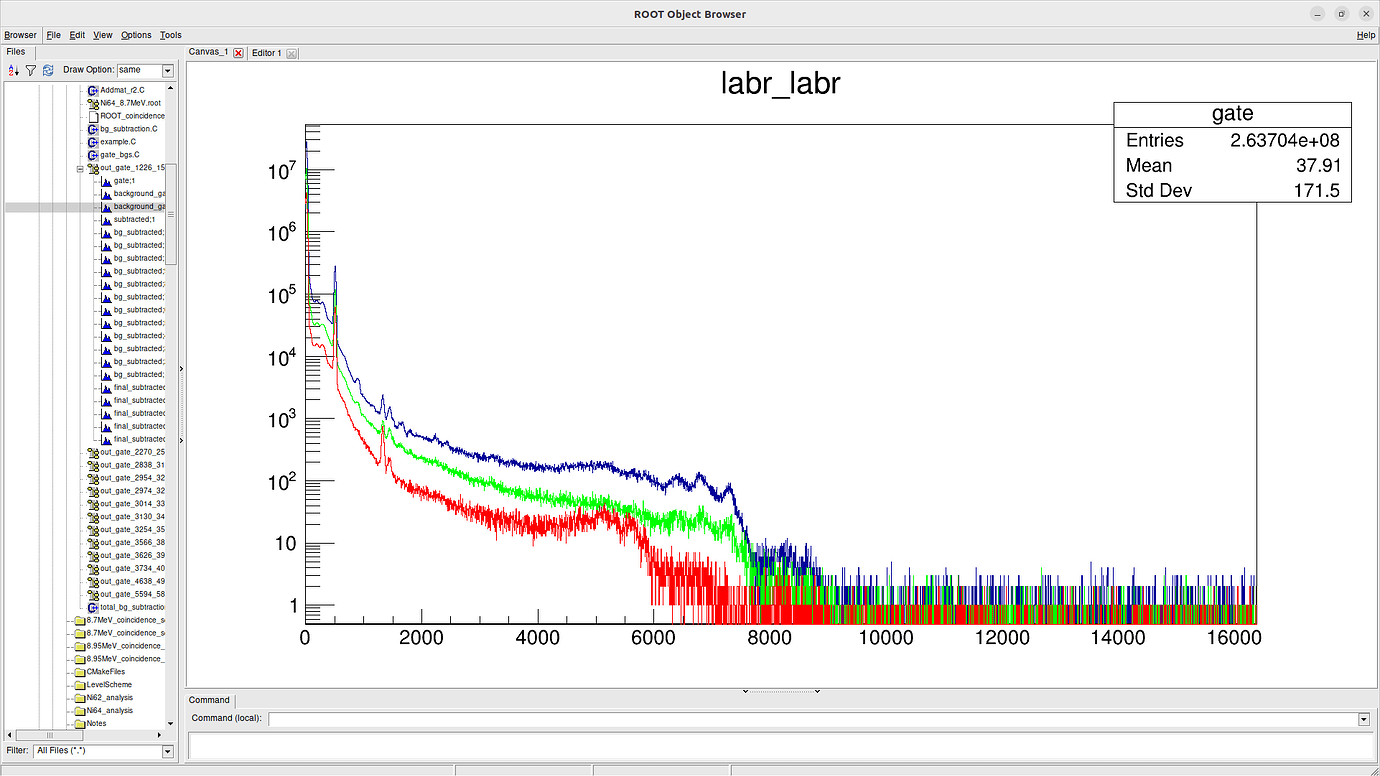This screenshot has width=1380, height=776.
Task: Select the LevelScheme folder
Action: tap(105, 685)
